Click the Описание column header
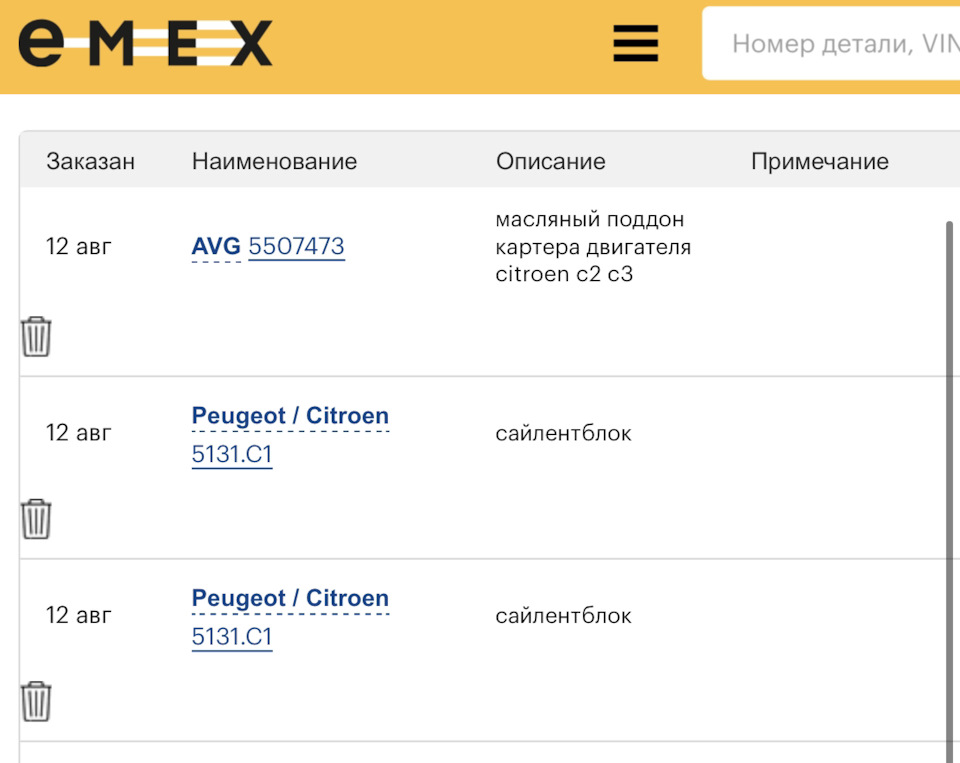The image size is (960, 763). [550, 162]
